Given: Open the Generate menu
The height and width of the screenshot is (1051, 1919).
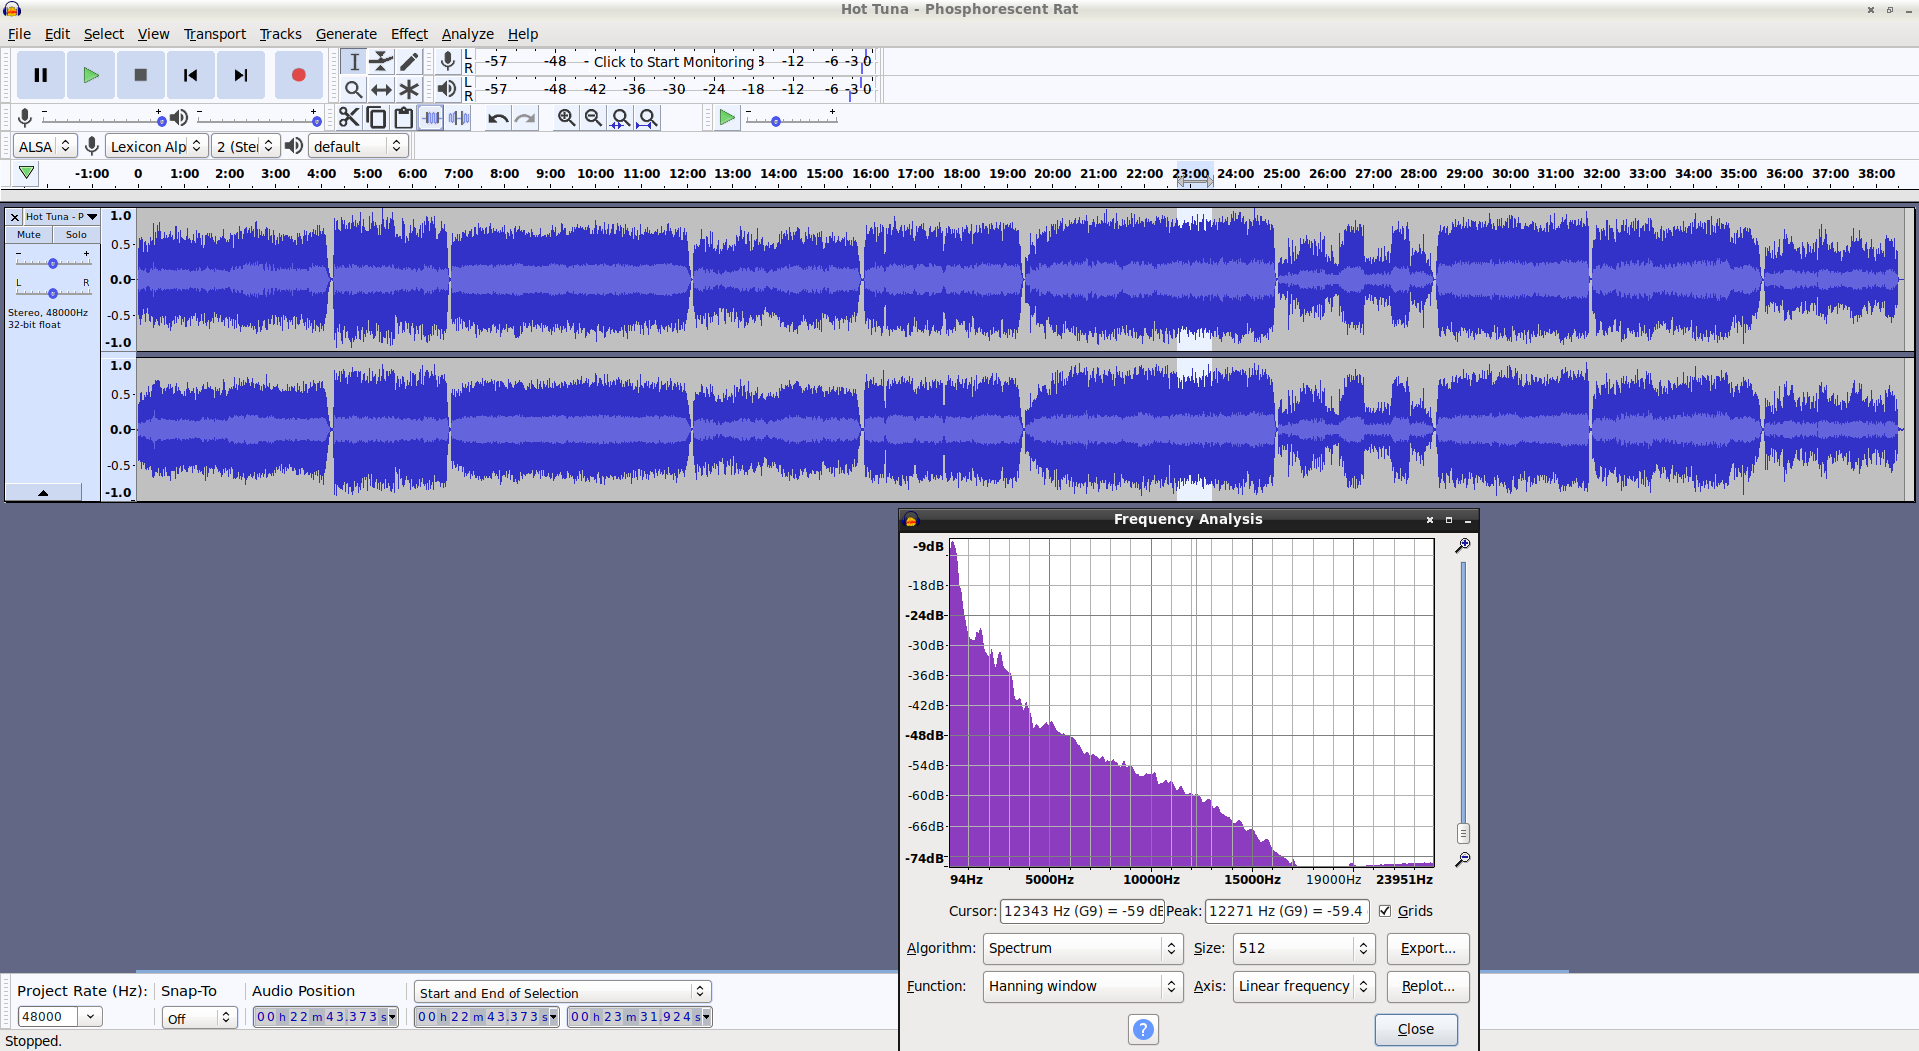Looking at the screenshot, I should [x=346, y=34].
